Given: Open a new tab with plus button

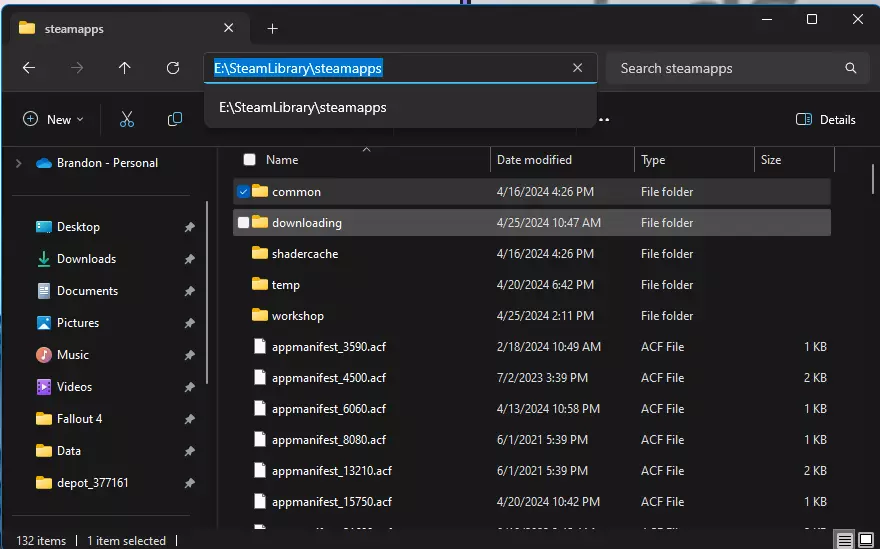Looking at the screenshot, I should (273, 28).
